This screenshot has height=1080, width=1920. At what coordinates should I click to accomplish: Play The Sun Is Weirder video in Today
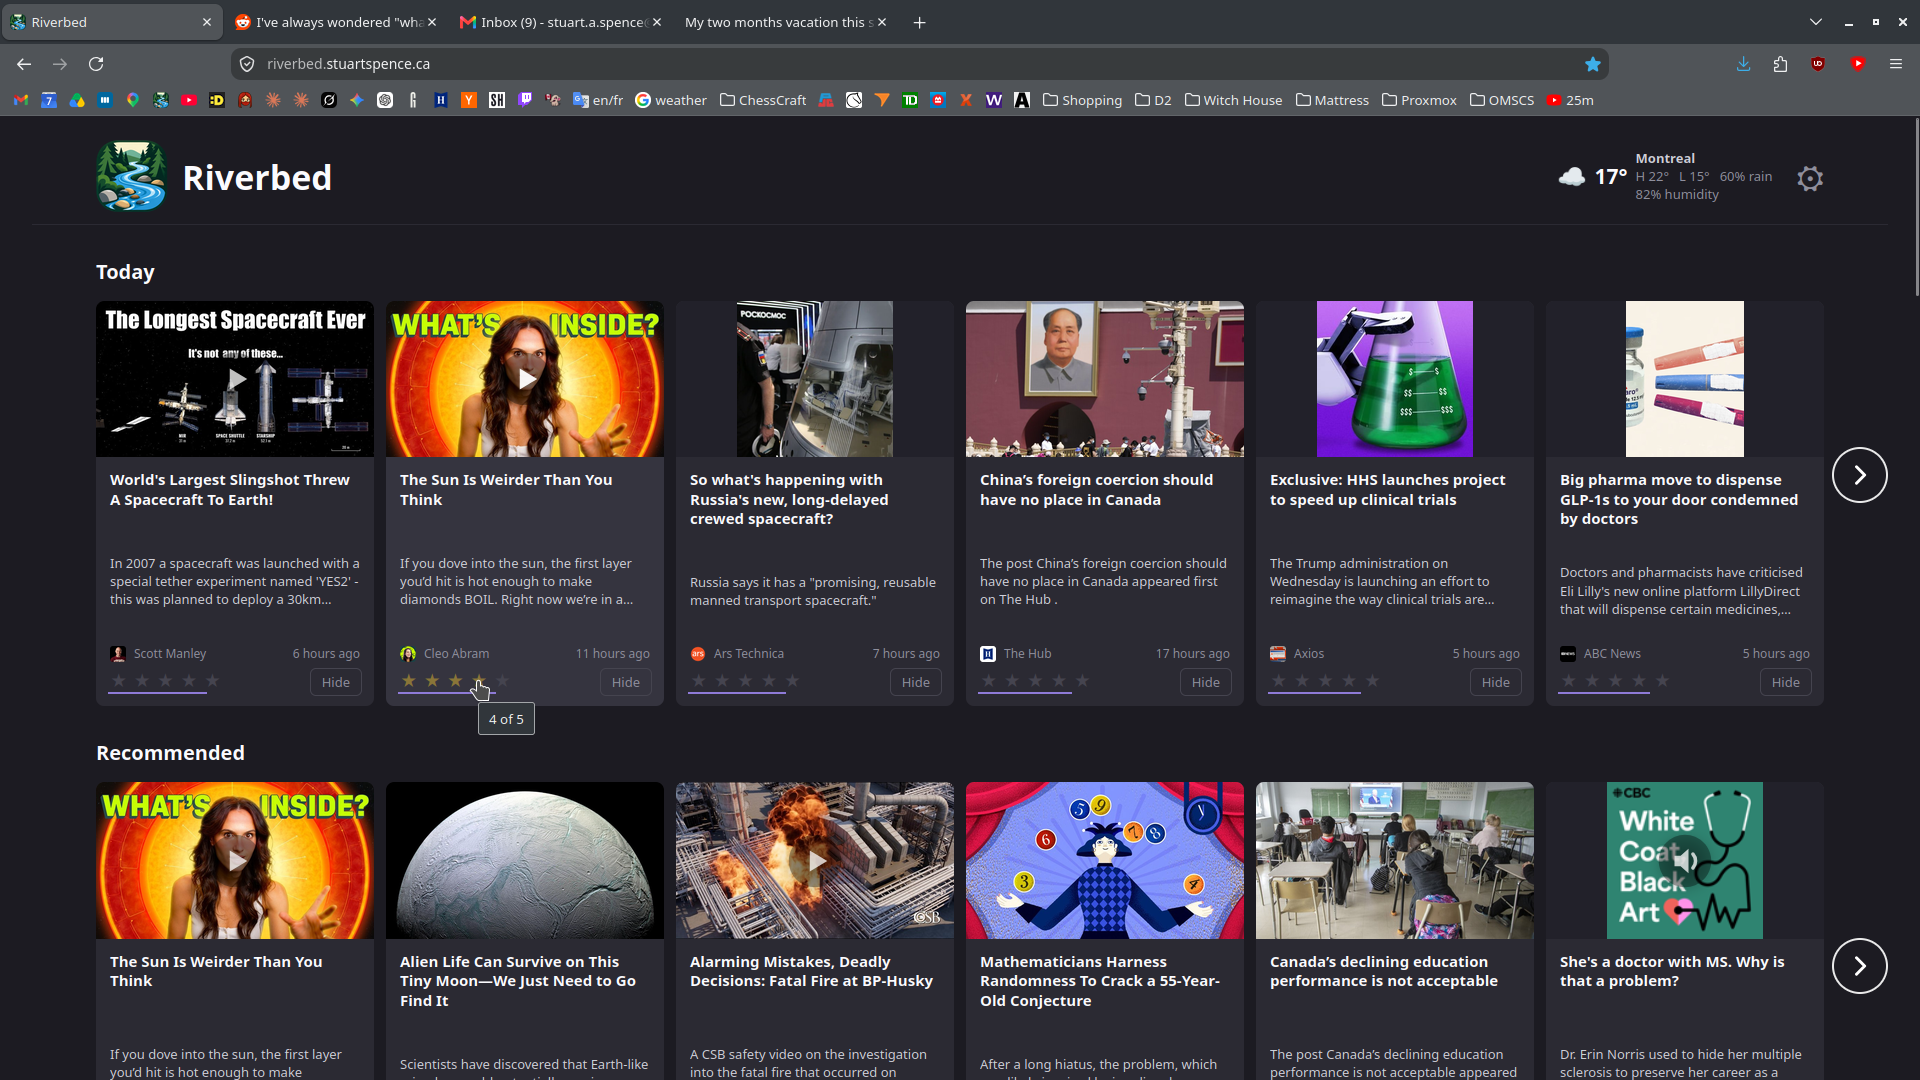coord(526,379)
